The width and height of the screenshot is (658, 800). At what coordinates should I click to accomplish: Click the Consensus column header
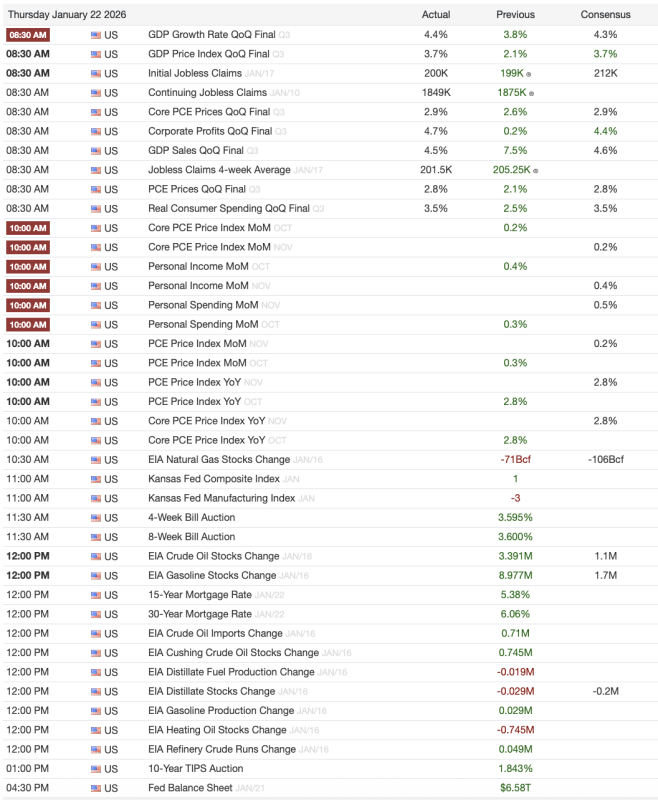605,15
